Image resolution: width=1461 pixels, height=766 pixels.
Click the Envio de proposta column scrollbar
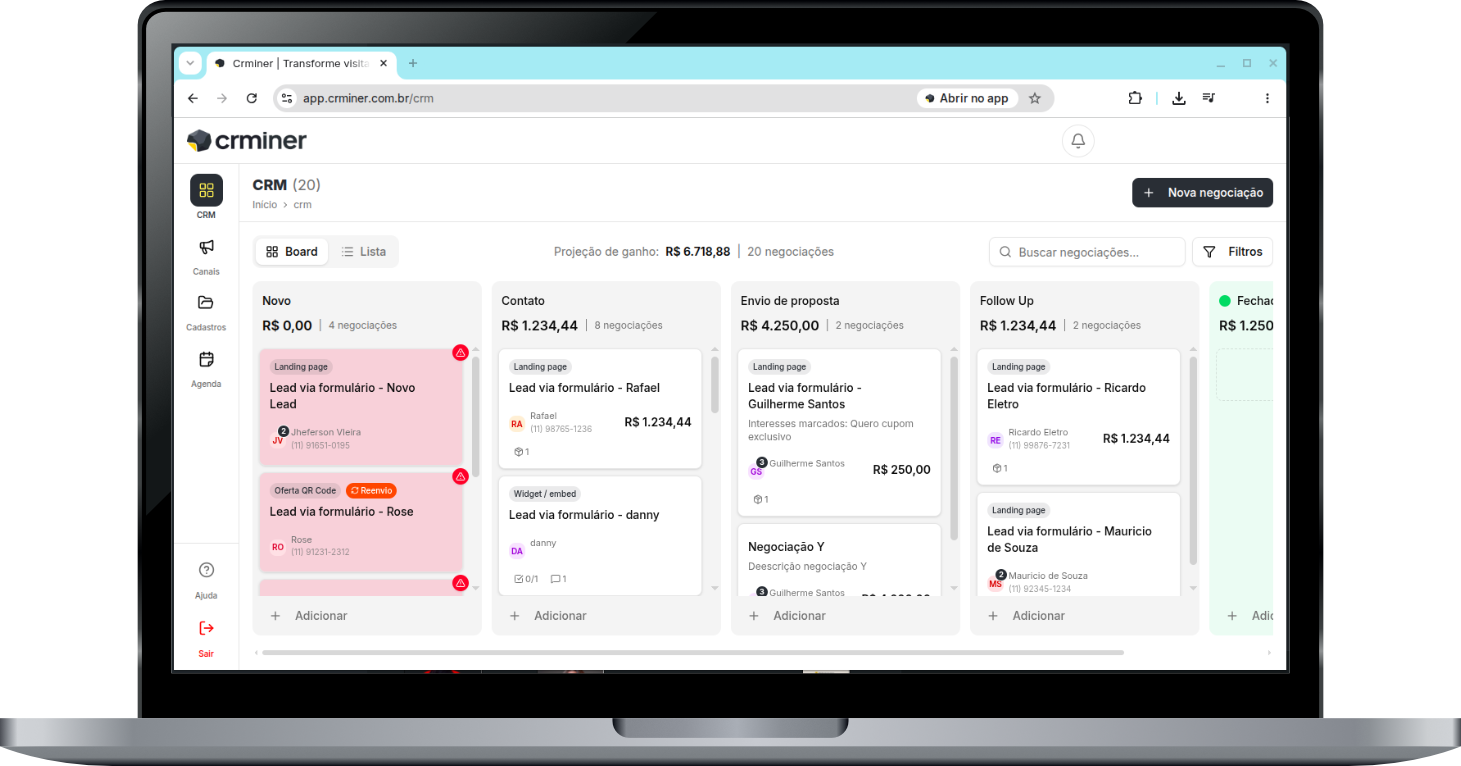(954, 448)
